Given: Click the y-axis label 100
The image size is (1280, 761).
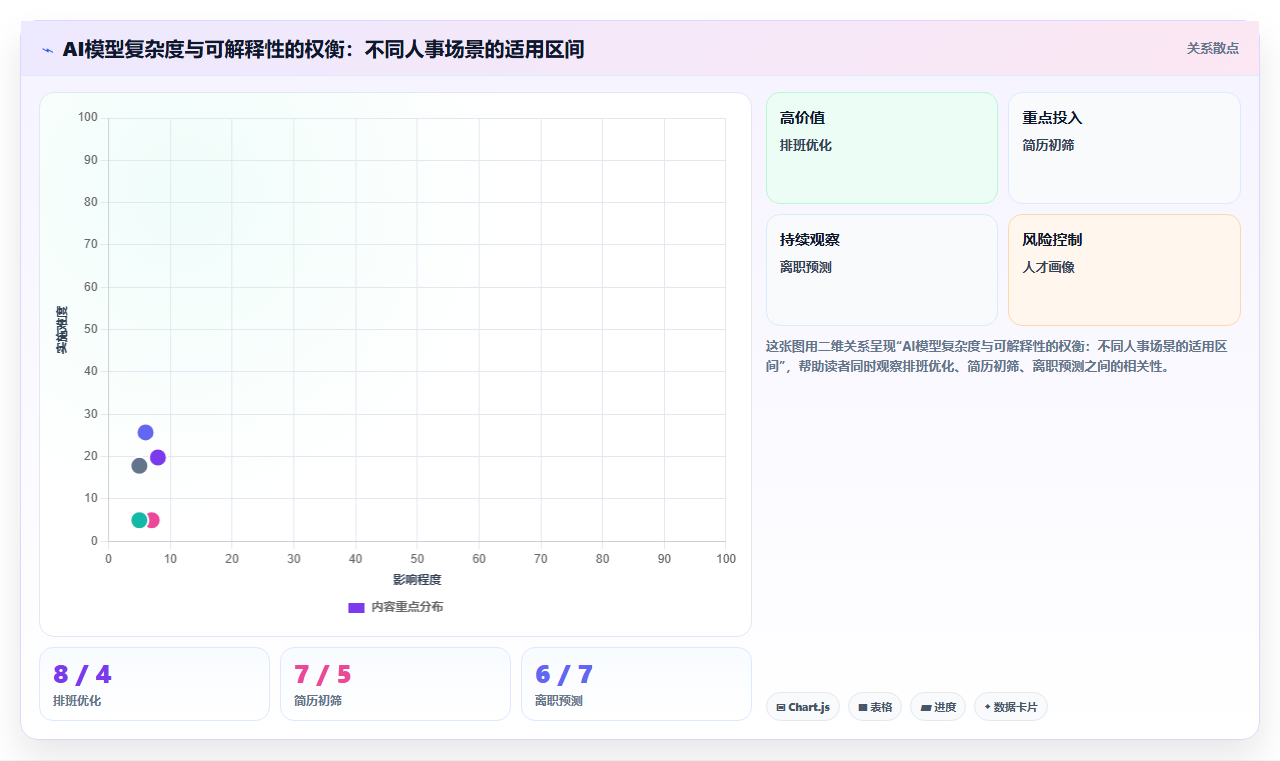Looking at the screenshot, I should (x=88, y=118).
